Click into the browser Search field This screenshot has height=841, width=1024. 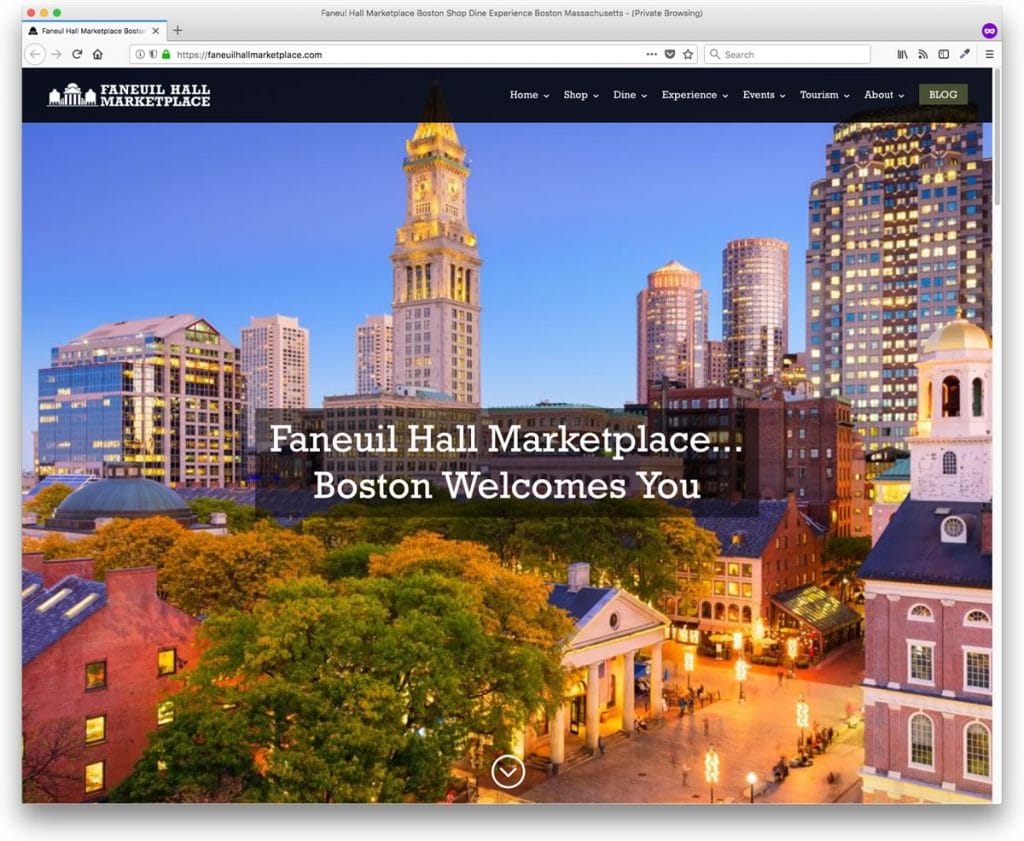[787, 54]
